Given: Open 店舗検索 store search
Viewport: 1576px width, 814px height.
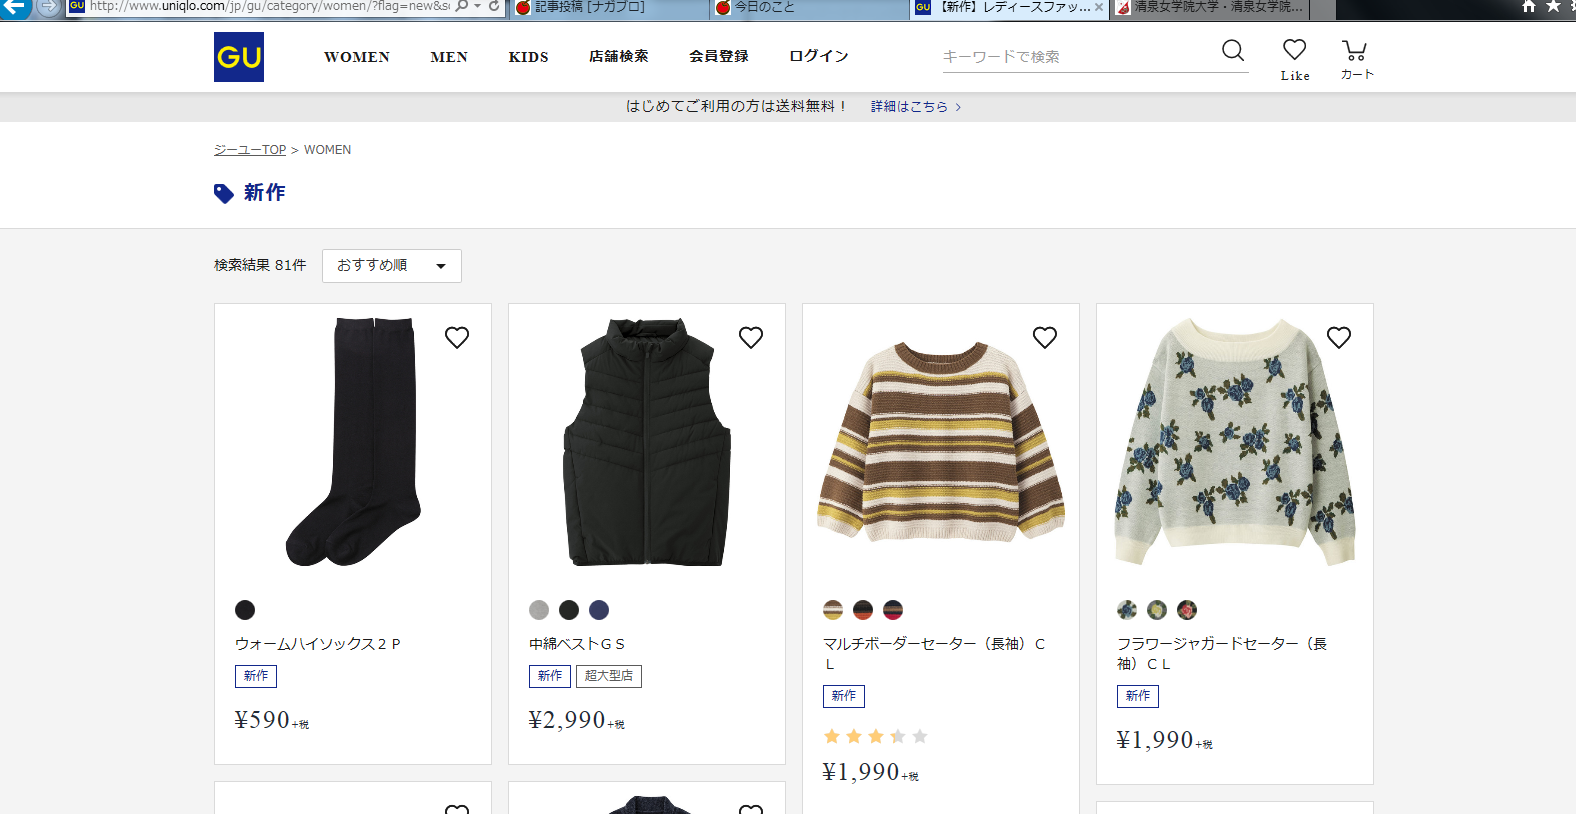Looking at the screenshot, I should pos(619,57).
